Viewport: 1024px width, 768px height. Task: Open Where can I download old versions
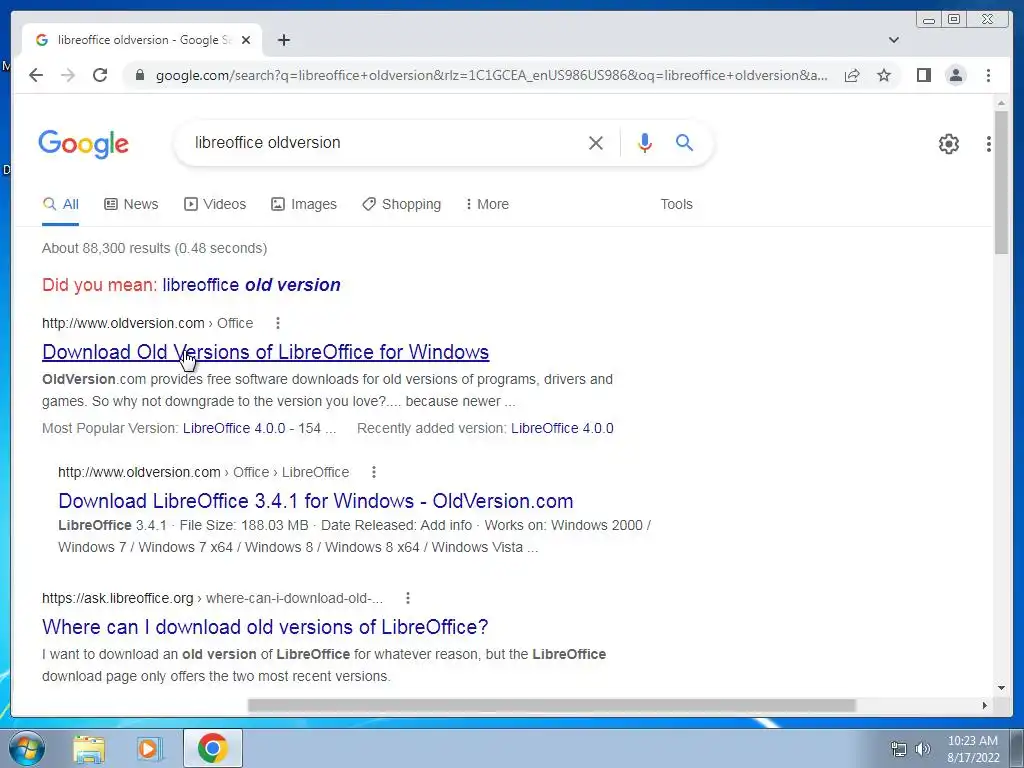[x=265, y=627]
